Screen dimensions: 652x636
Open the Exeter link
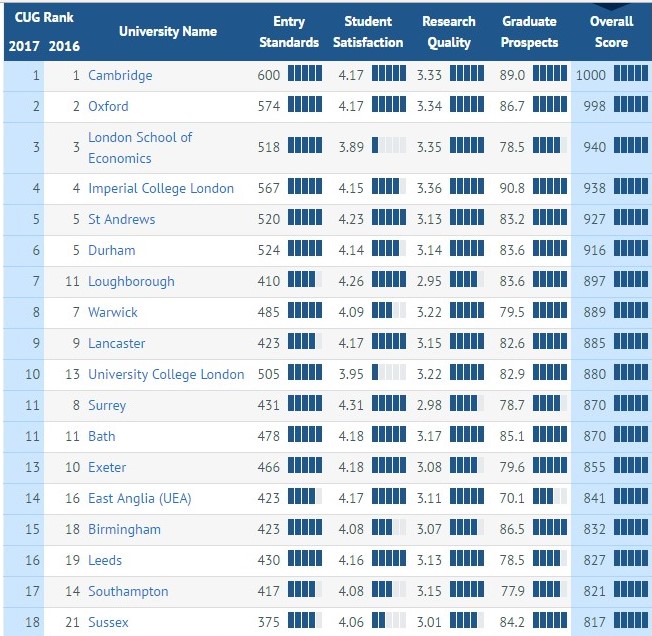(x=107, y=467)
